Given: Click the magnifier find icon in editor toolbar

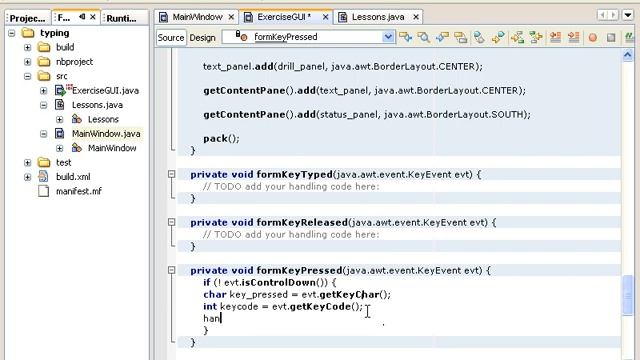Looking at the screenshot, I should (424, 37).
